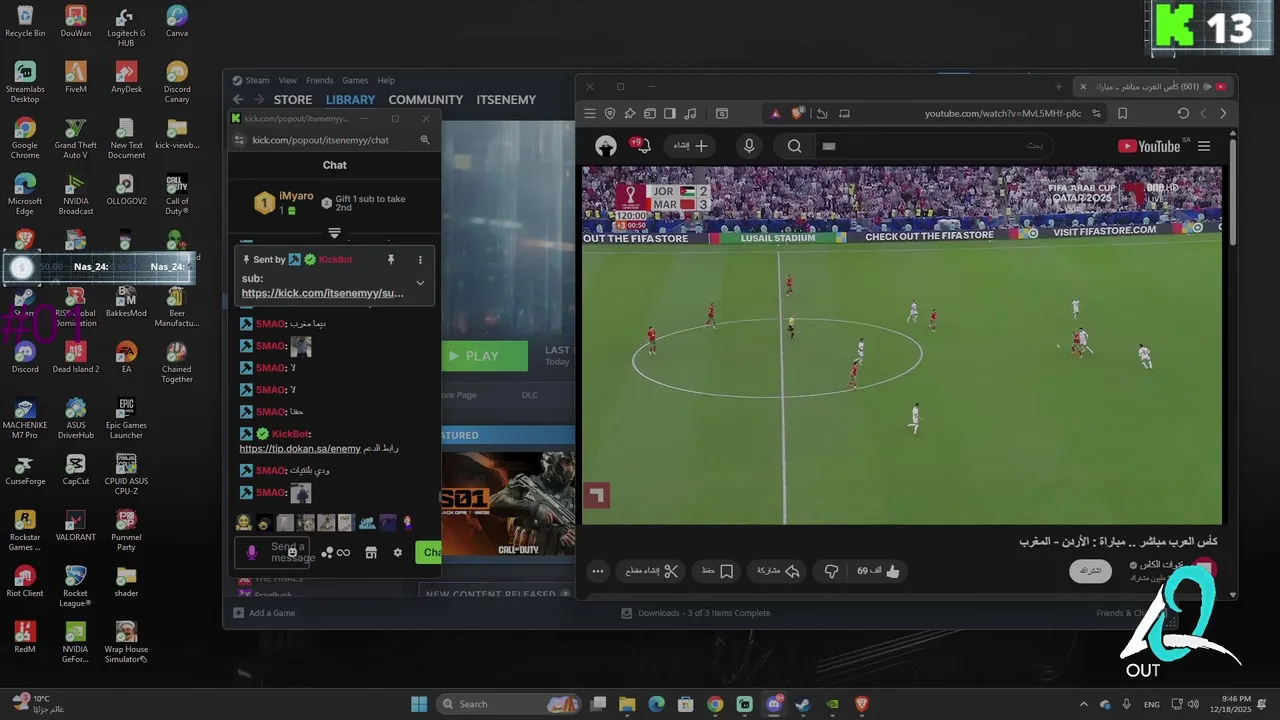Click the YouTube search magnifier button
Viewport: 1280px width, 720px height.
[x=794, y=146]
